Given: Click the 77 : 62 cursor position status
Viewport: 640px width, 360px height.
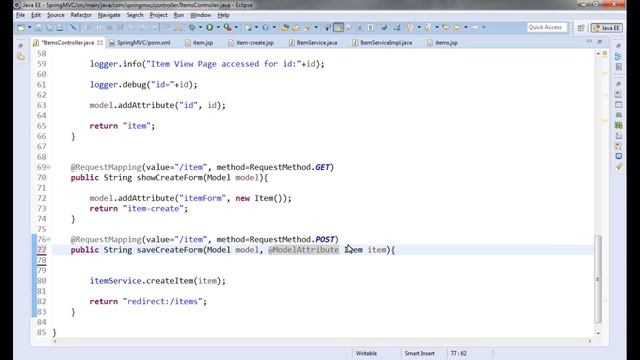Looking at the screenshot, I should point(458,353).
